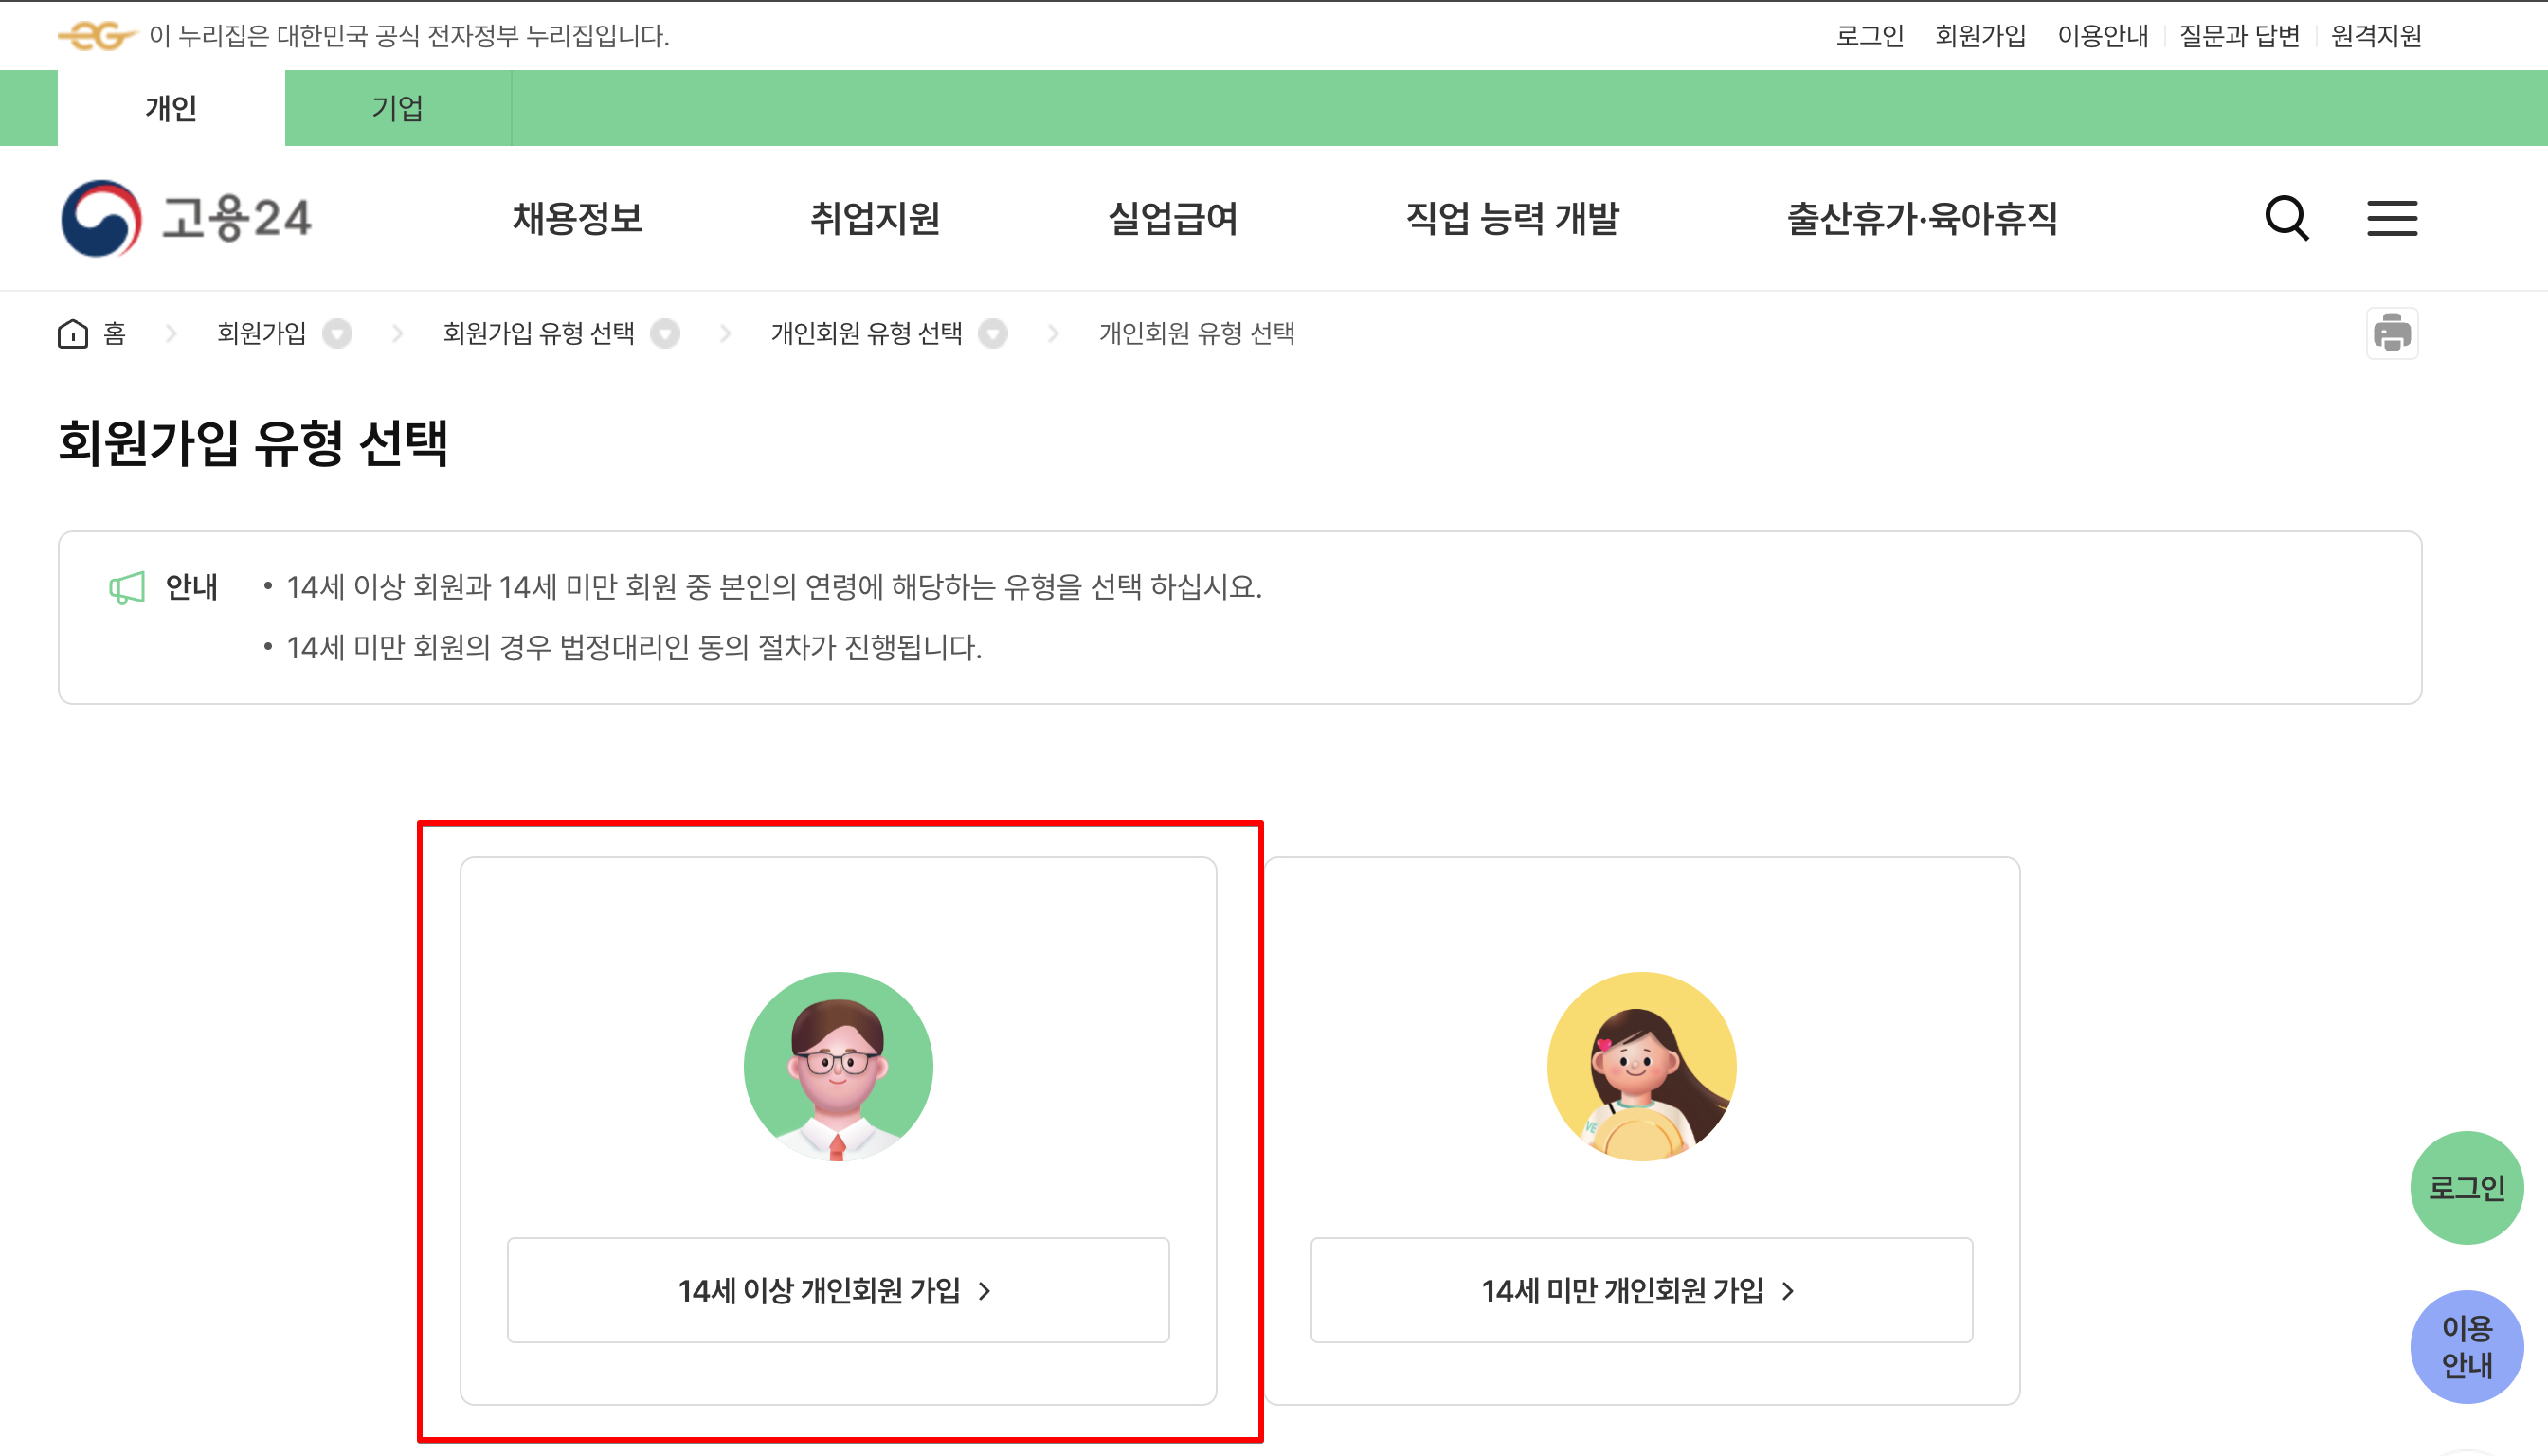Click 14세 이상 개인회원 가입 button

point(838,1289)
